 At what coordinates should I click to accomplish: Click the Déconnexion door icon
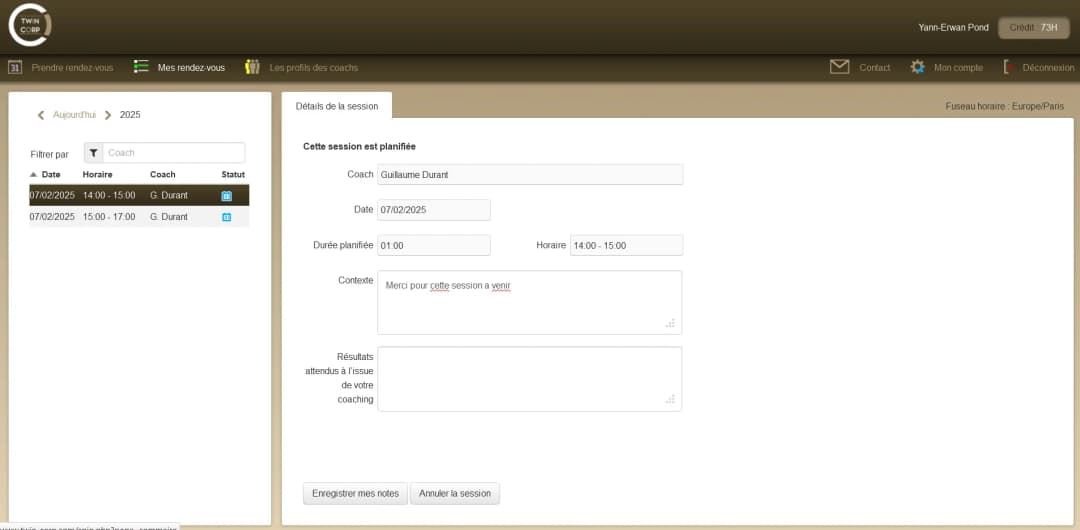(1009, 67)
